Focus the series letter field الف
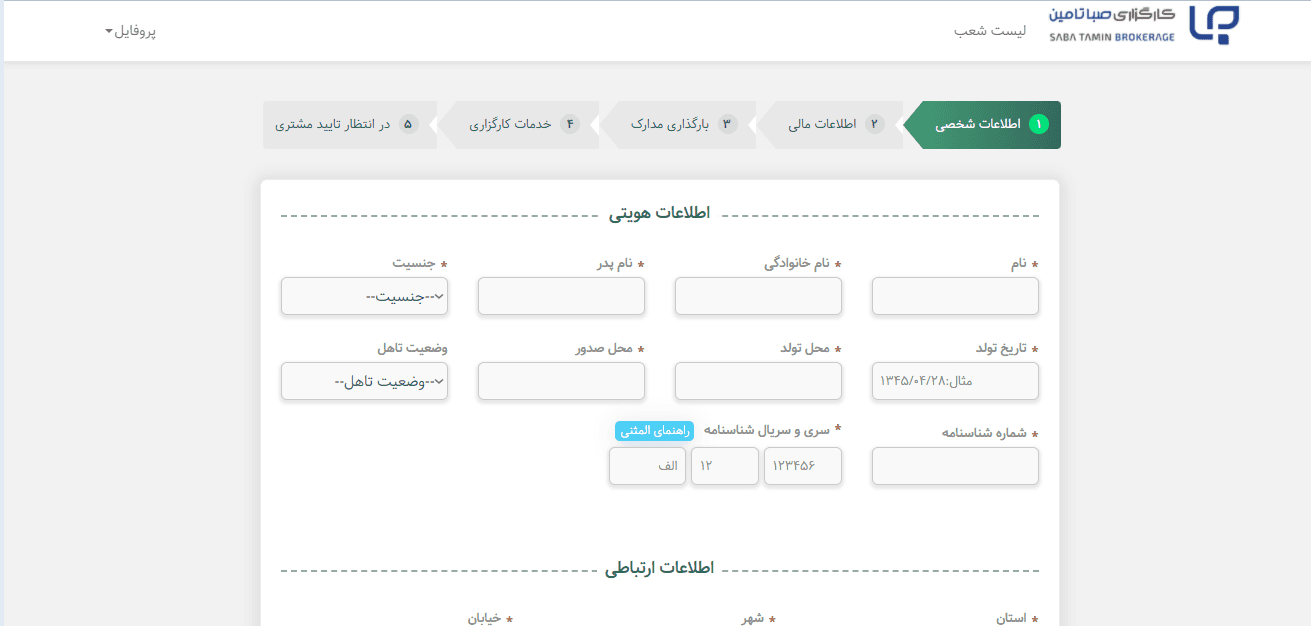1311x626 pixels. (x=647, y=466)
